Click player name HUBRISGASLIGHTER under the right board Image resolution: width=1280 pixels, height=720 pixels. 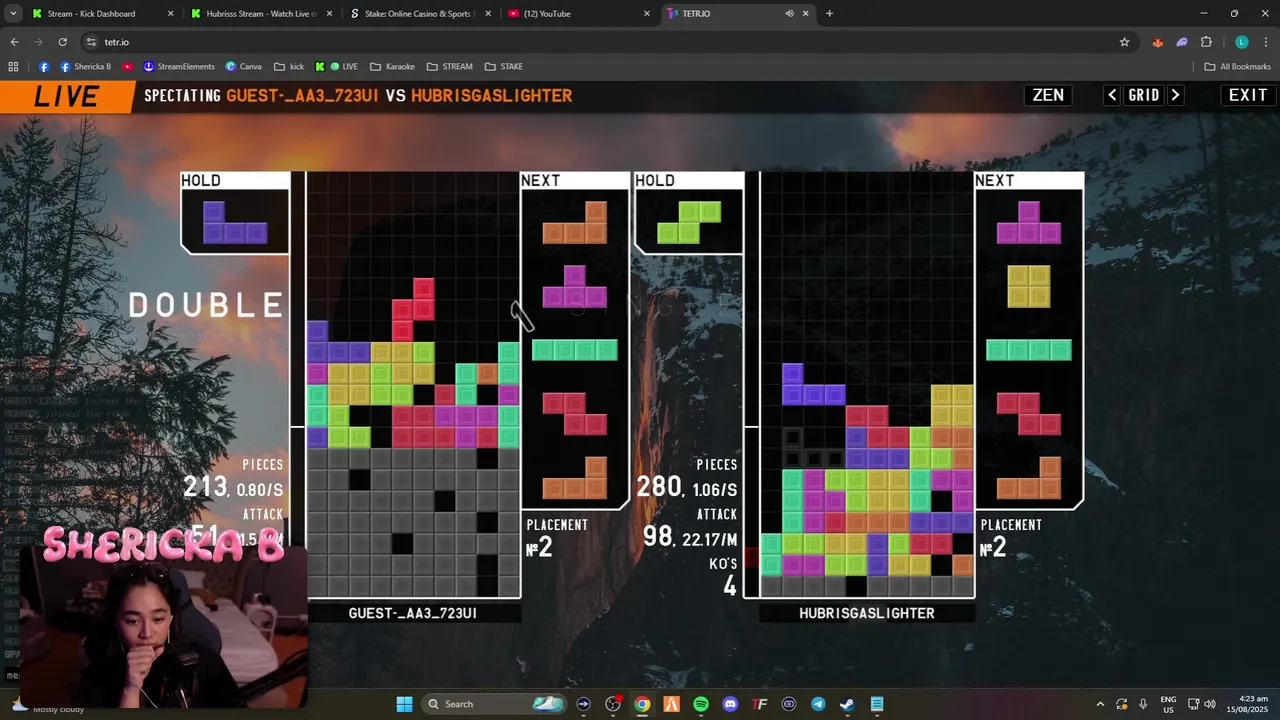(867, 613)
